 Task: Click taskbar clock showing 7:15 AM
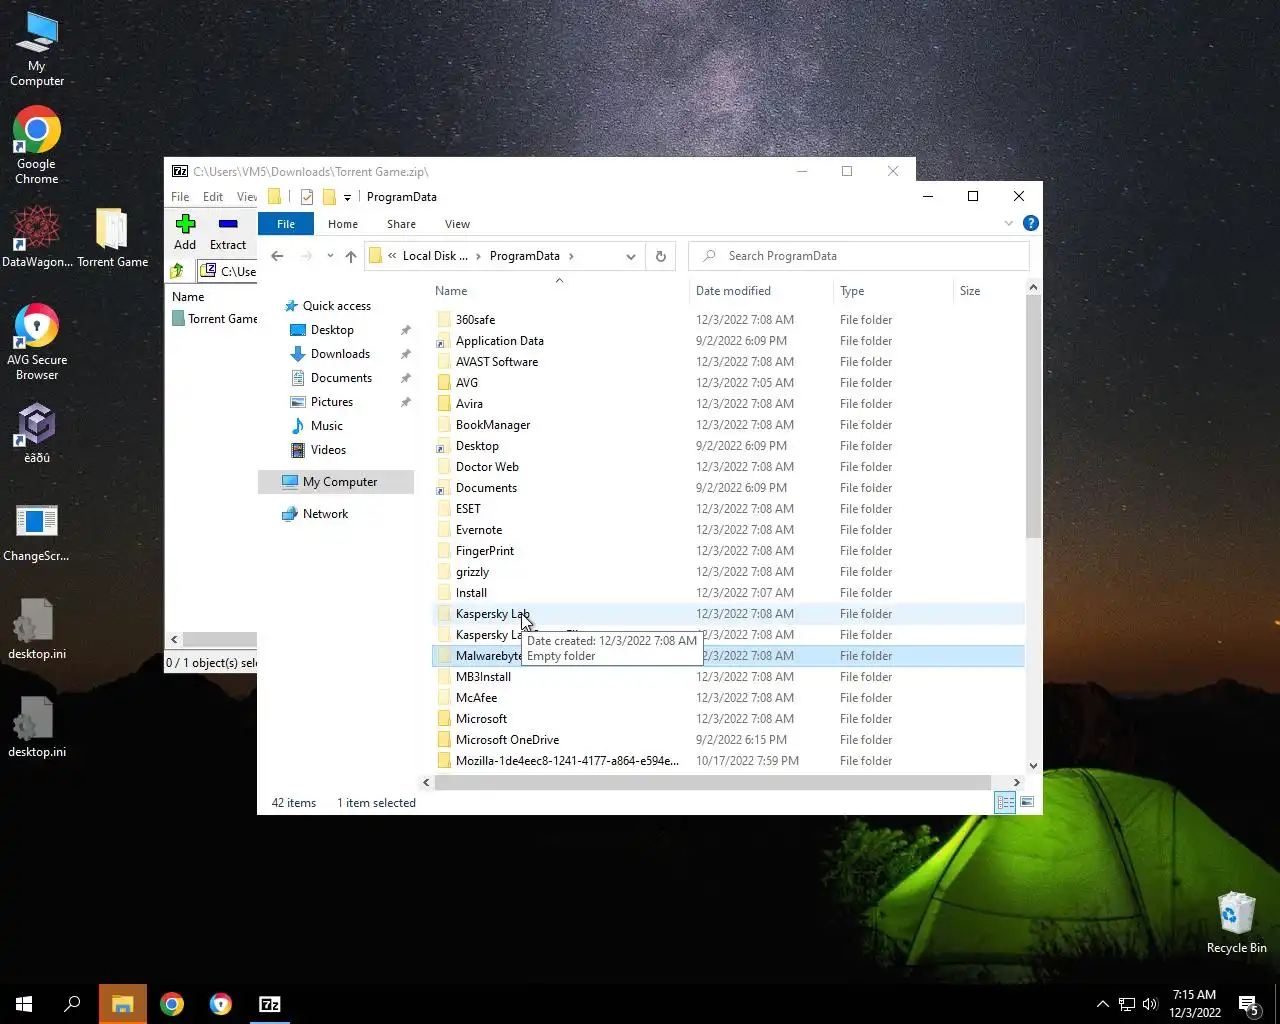tap(1195, 1004)
